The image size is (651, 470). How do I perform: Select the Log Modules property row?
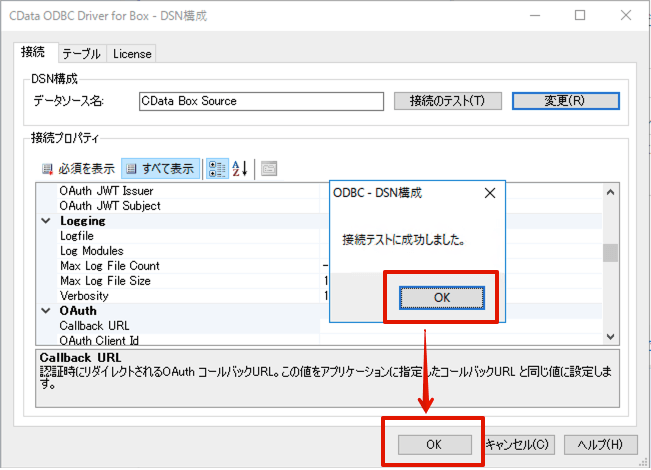click(92, 251)
